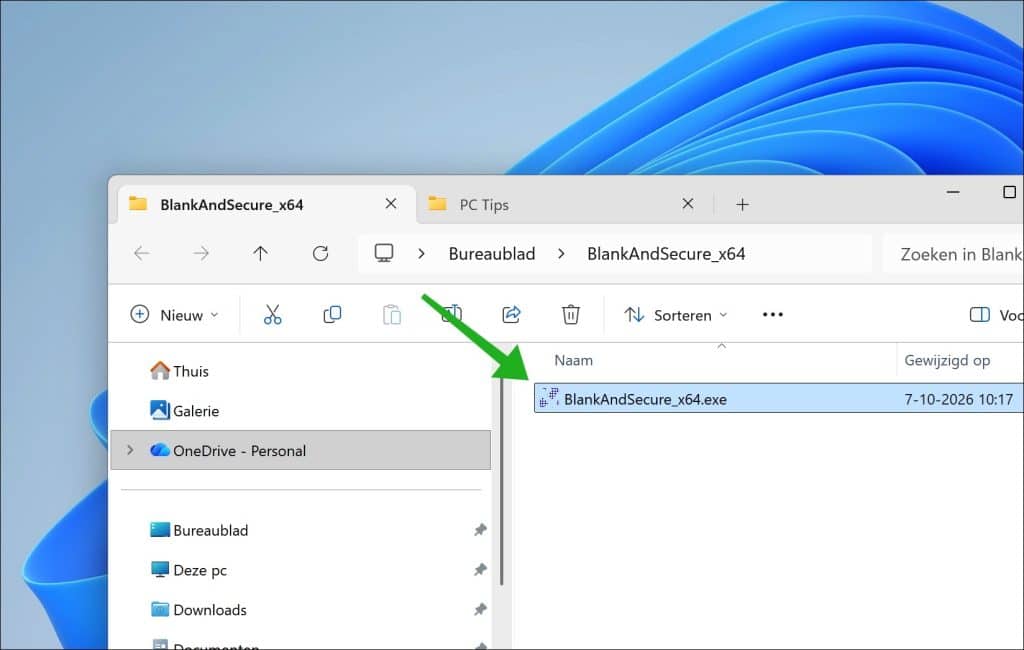Select the BlankAndSecure_x64 tab
The width and height of the screenshot is (1024, 650).
(266, 204)
